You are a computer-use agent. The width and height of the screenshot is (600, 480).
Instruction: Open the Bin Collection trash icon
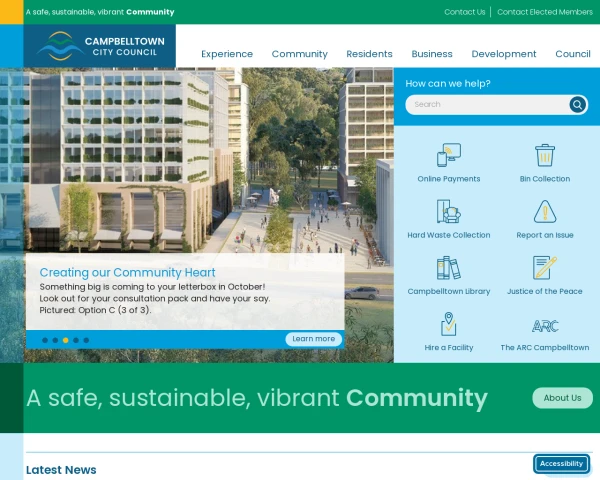tap(545, 155)
